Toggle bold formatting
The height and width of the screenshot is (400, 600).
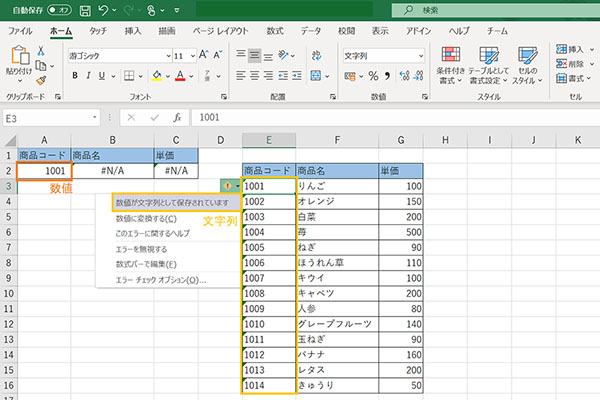(x=74, y=76)
